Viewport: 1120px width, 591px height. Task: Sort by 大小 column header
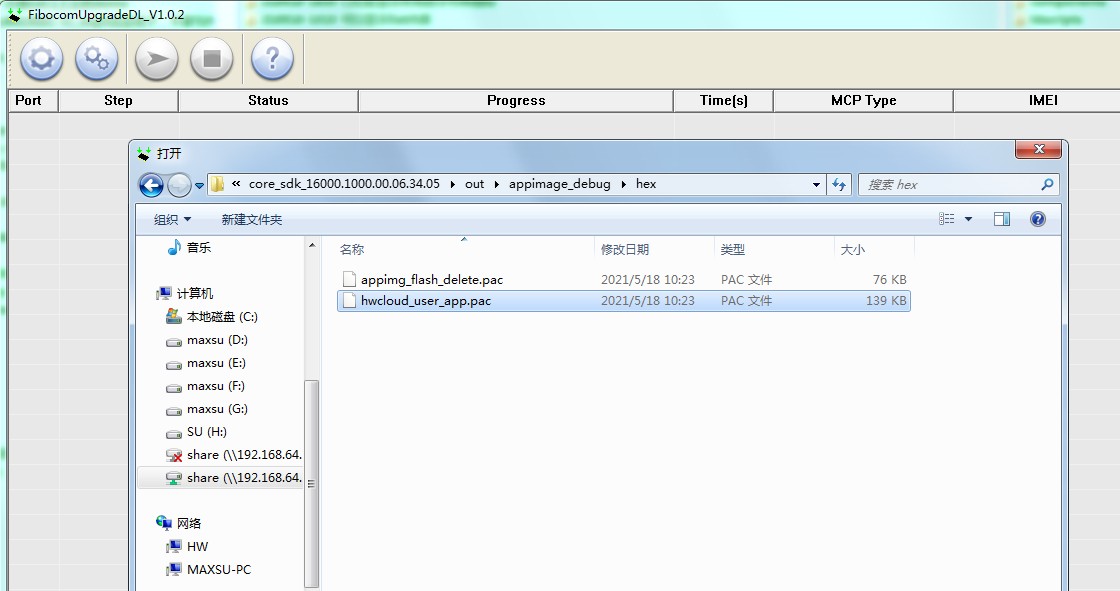tap(874, 249)
